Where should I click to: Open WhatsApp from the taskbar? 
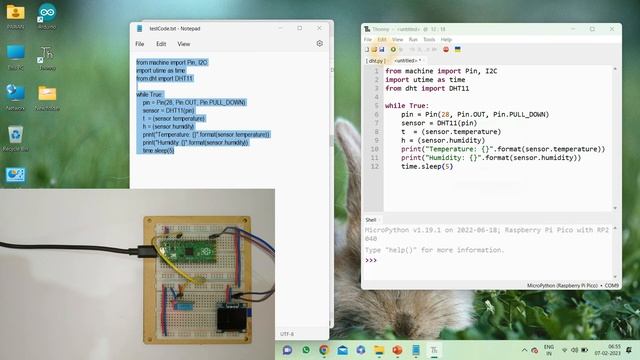[x=306, y=350]
